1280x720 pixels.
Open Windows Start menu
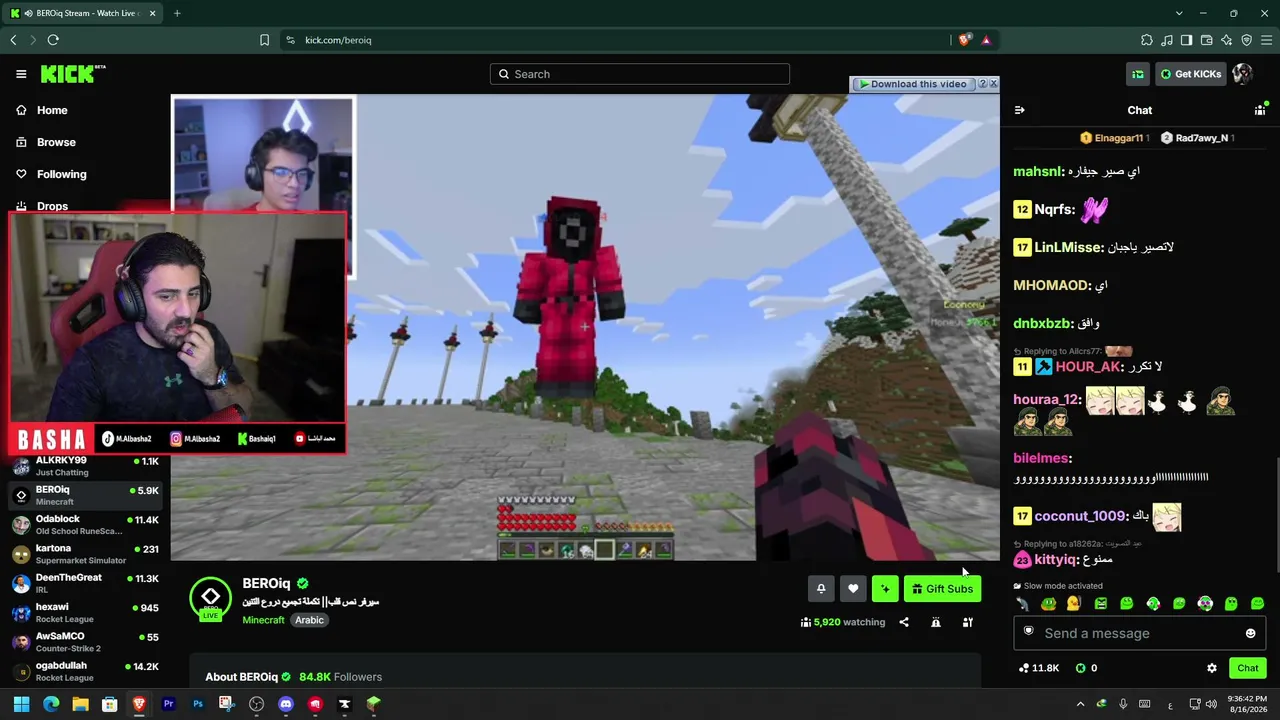tap(21, 704)
